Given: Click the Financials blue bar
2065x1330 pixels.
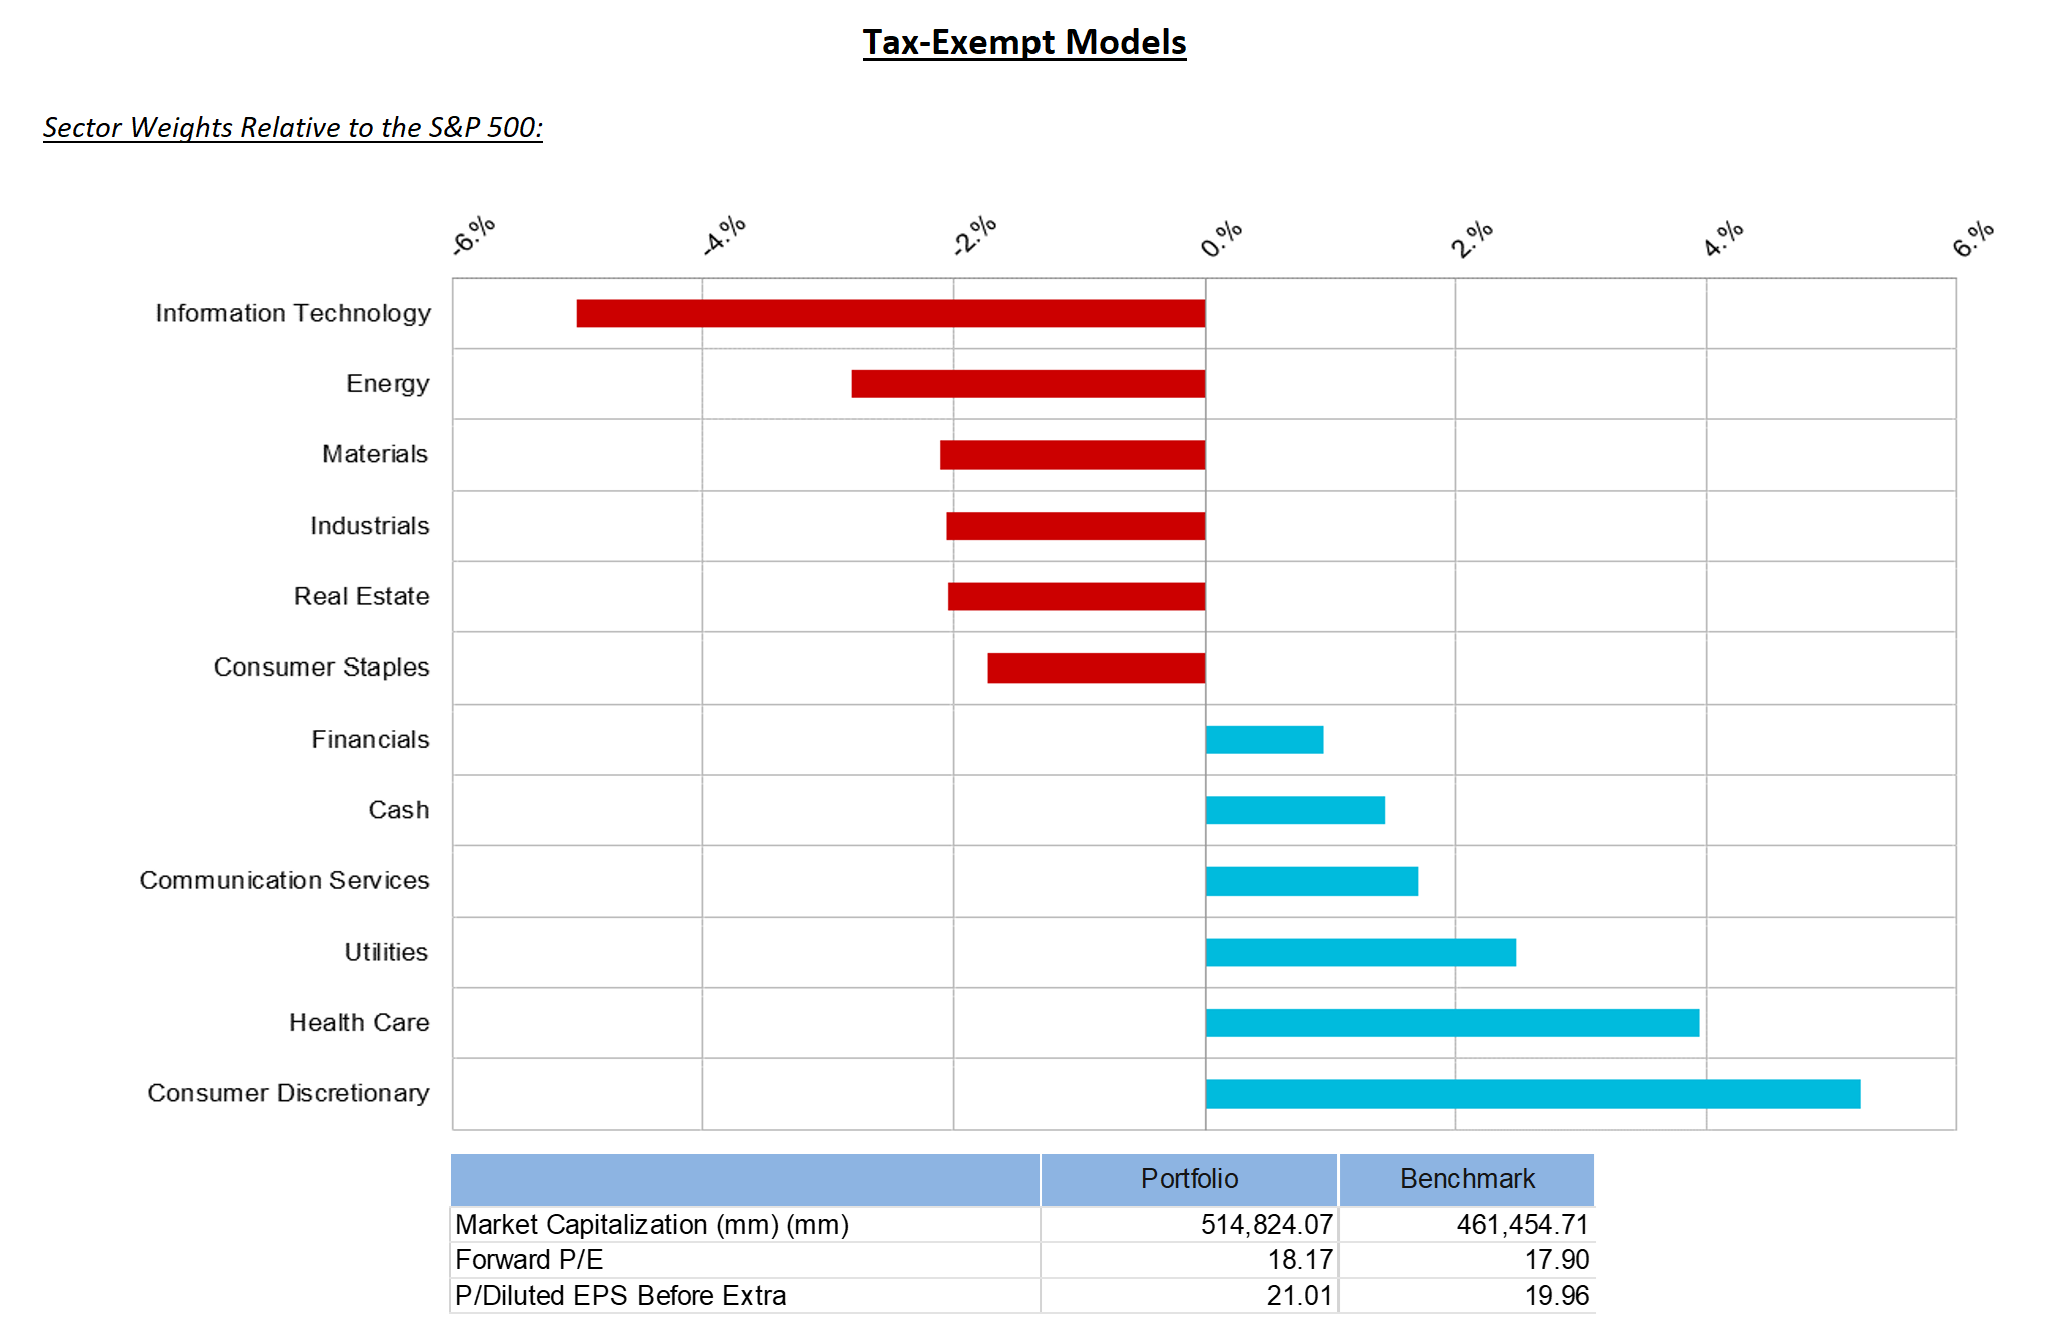Looking at the screenshot, I should tap(1264, 740).
